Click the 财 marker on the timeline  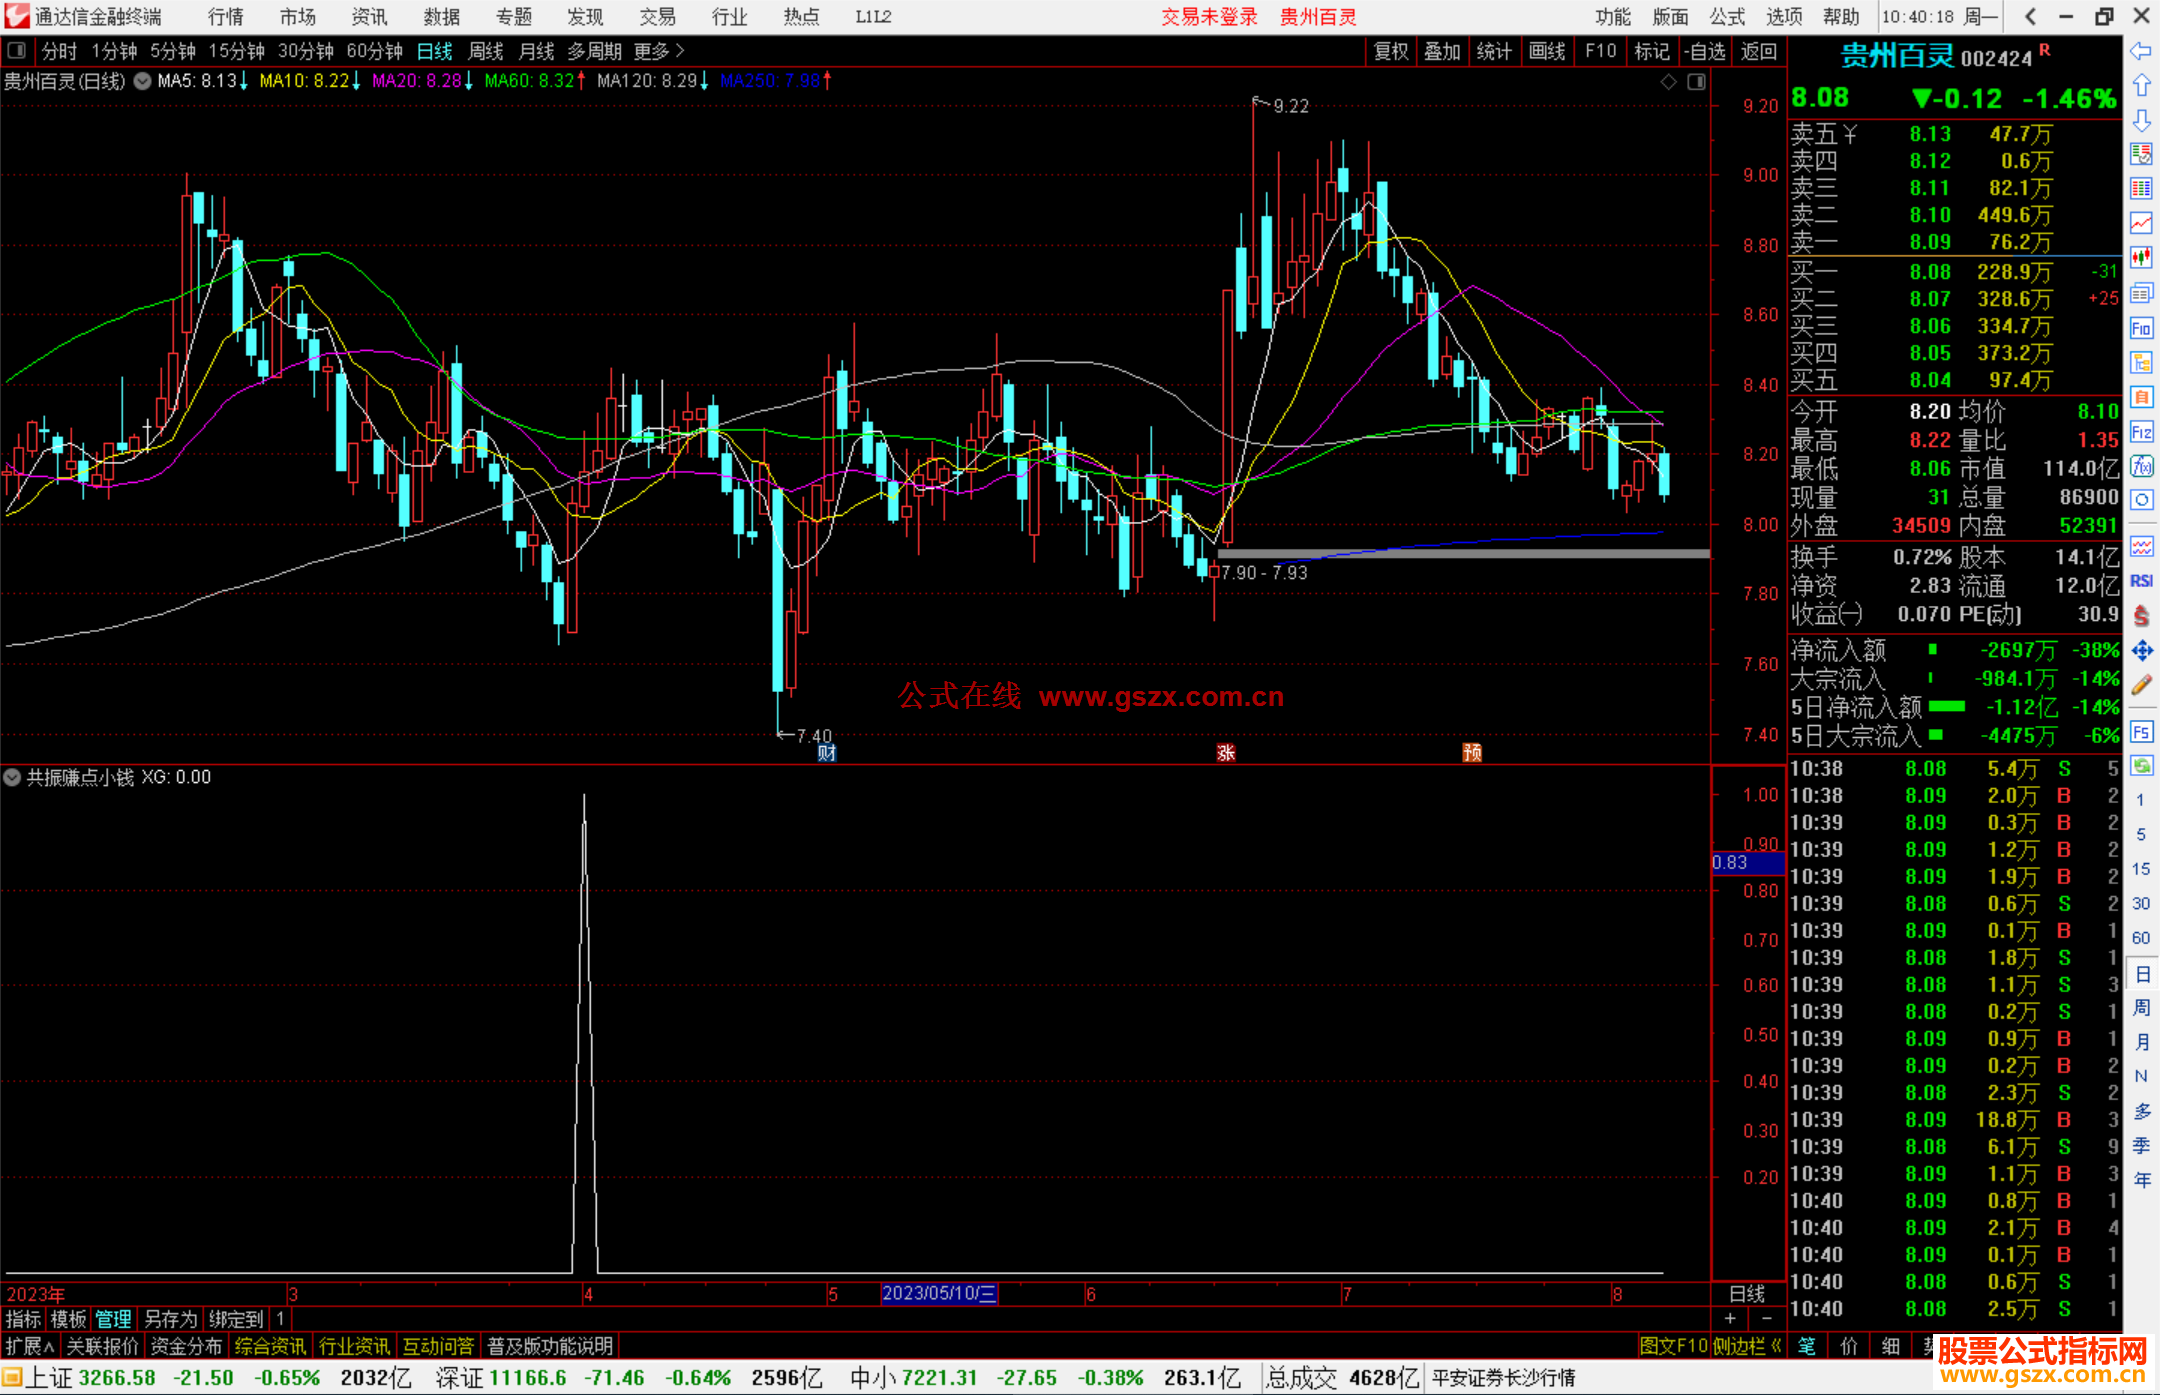coord(826,753)
